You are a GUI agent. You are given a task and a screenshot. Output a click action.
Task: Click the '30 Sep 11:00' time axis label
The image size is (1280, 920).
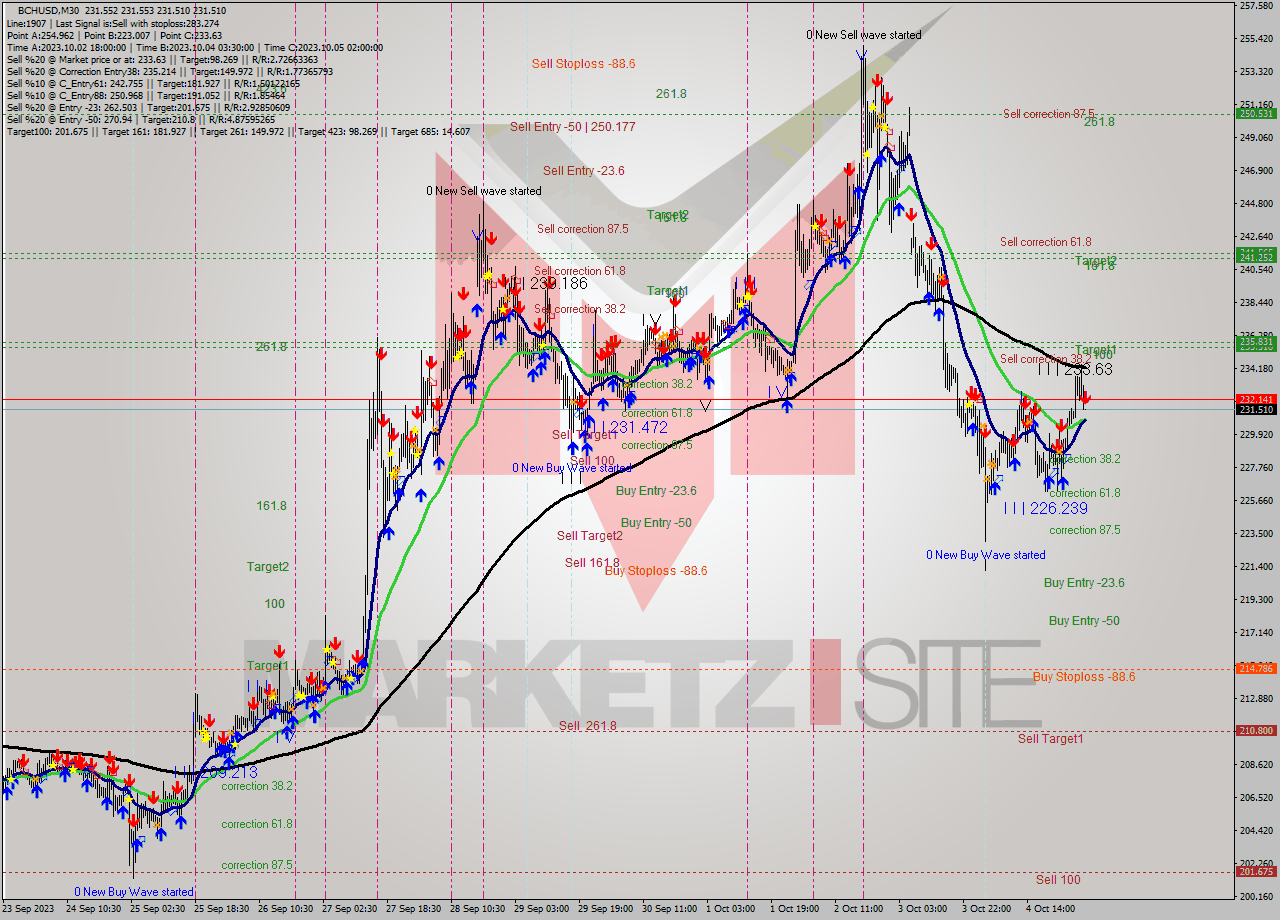[671, 909]
